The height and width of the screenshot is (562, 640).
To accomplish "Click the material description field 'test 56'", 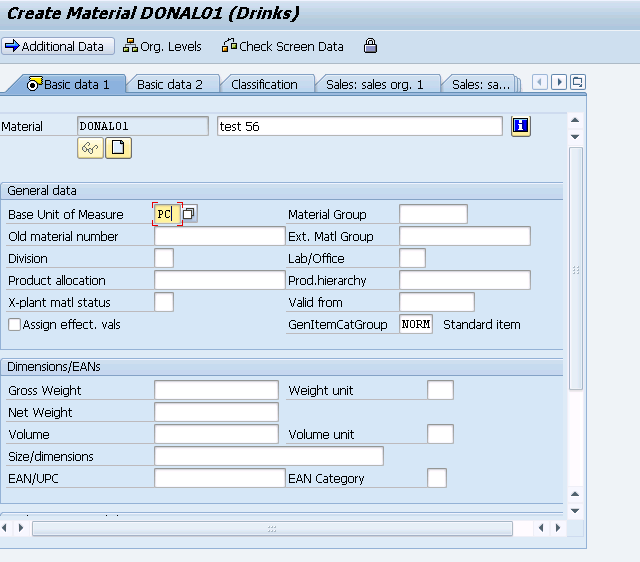I will coord(360,126).
